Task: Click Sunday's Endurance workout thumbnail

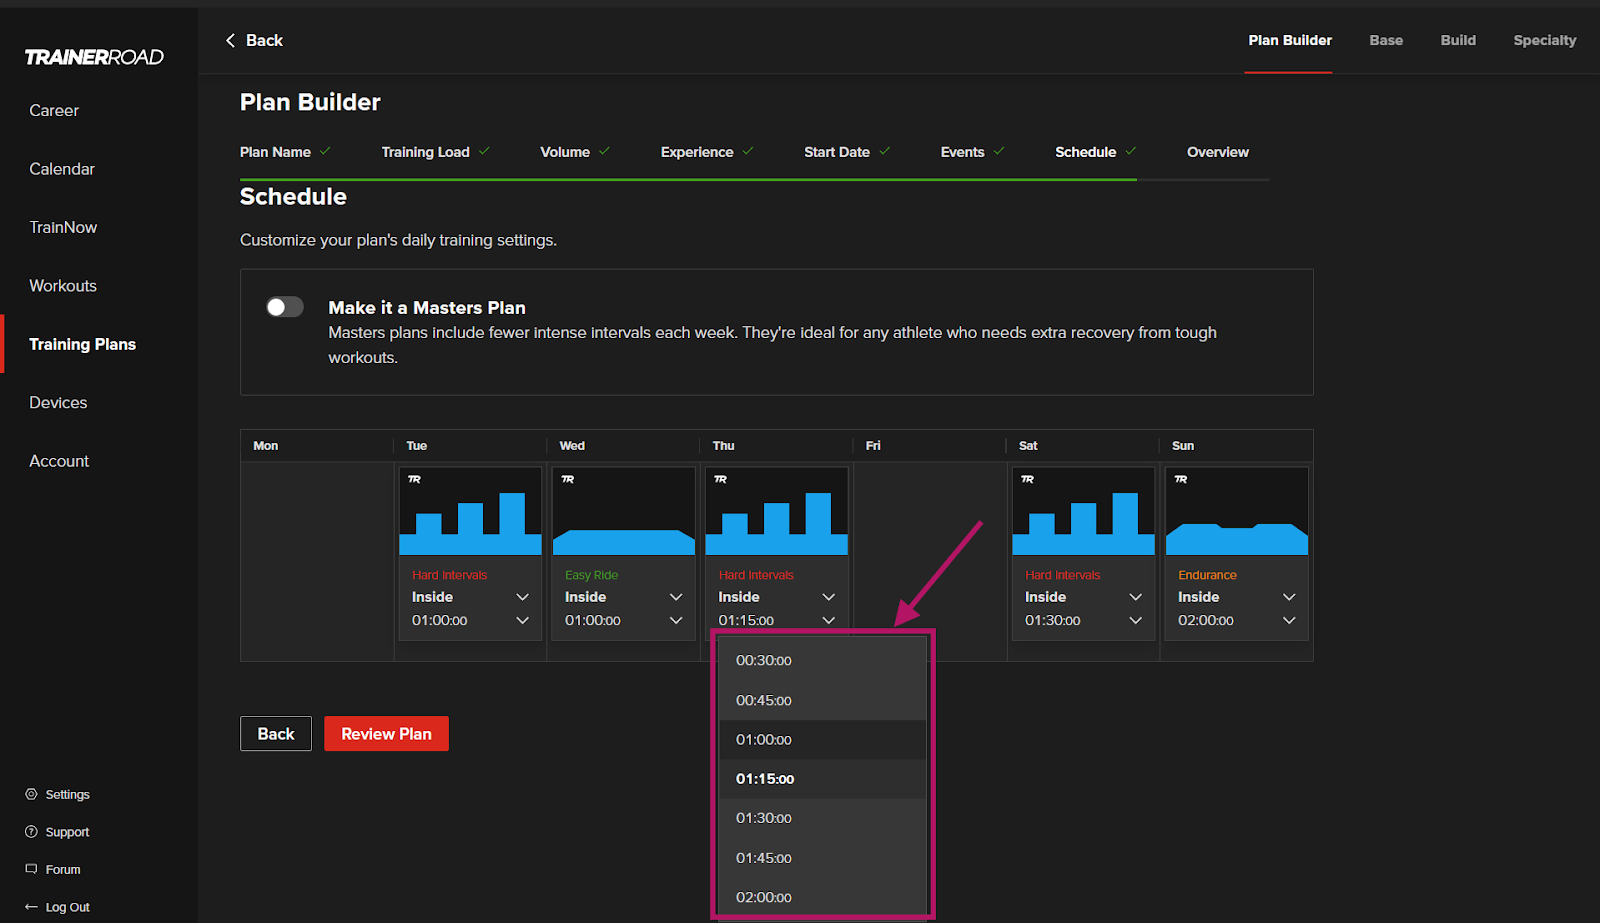Action: tap(1236, 511)
